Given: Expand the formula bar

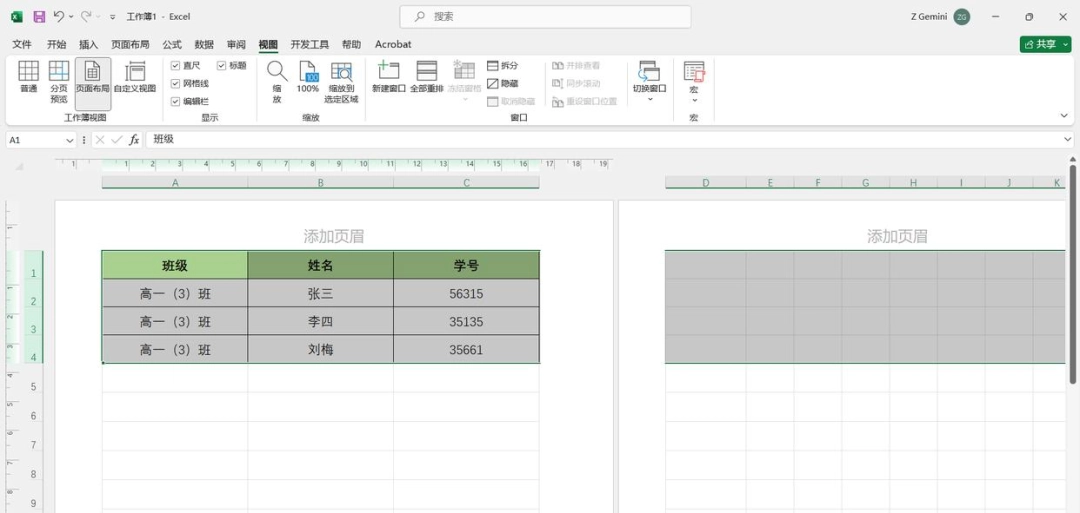Looking at the screenshot, I should pos(1067,140).
